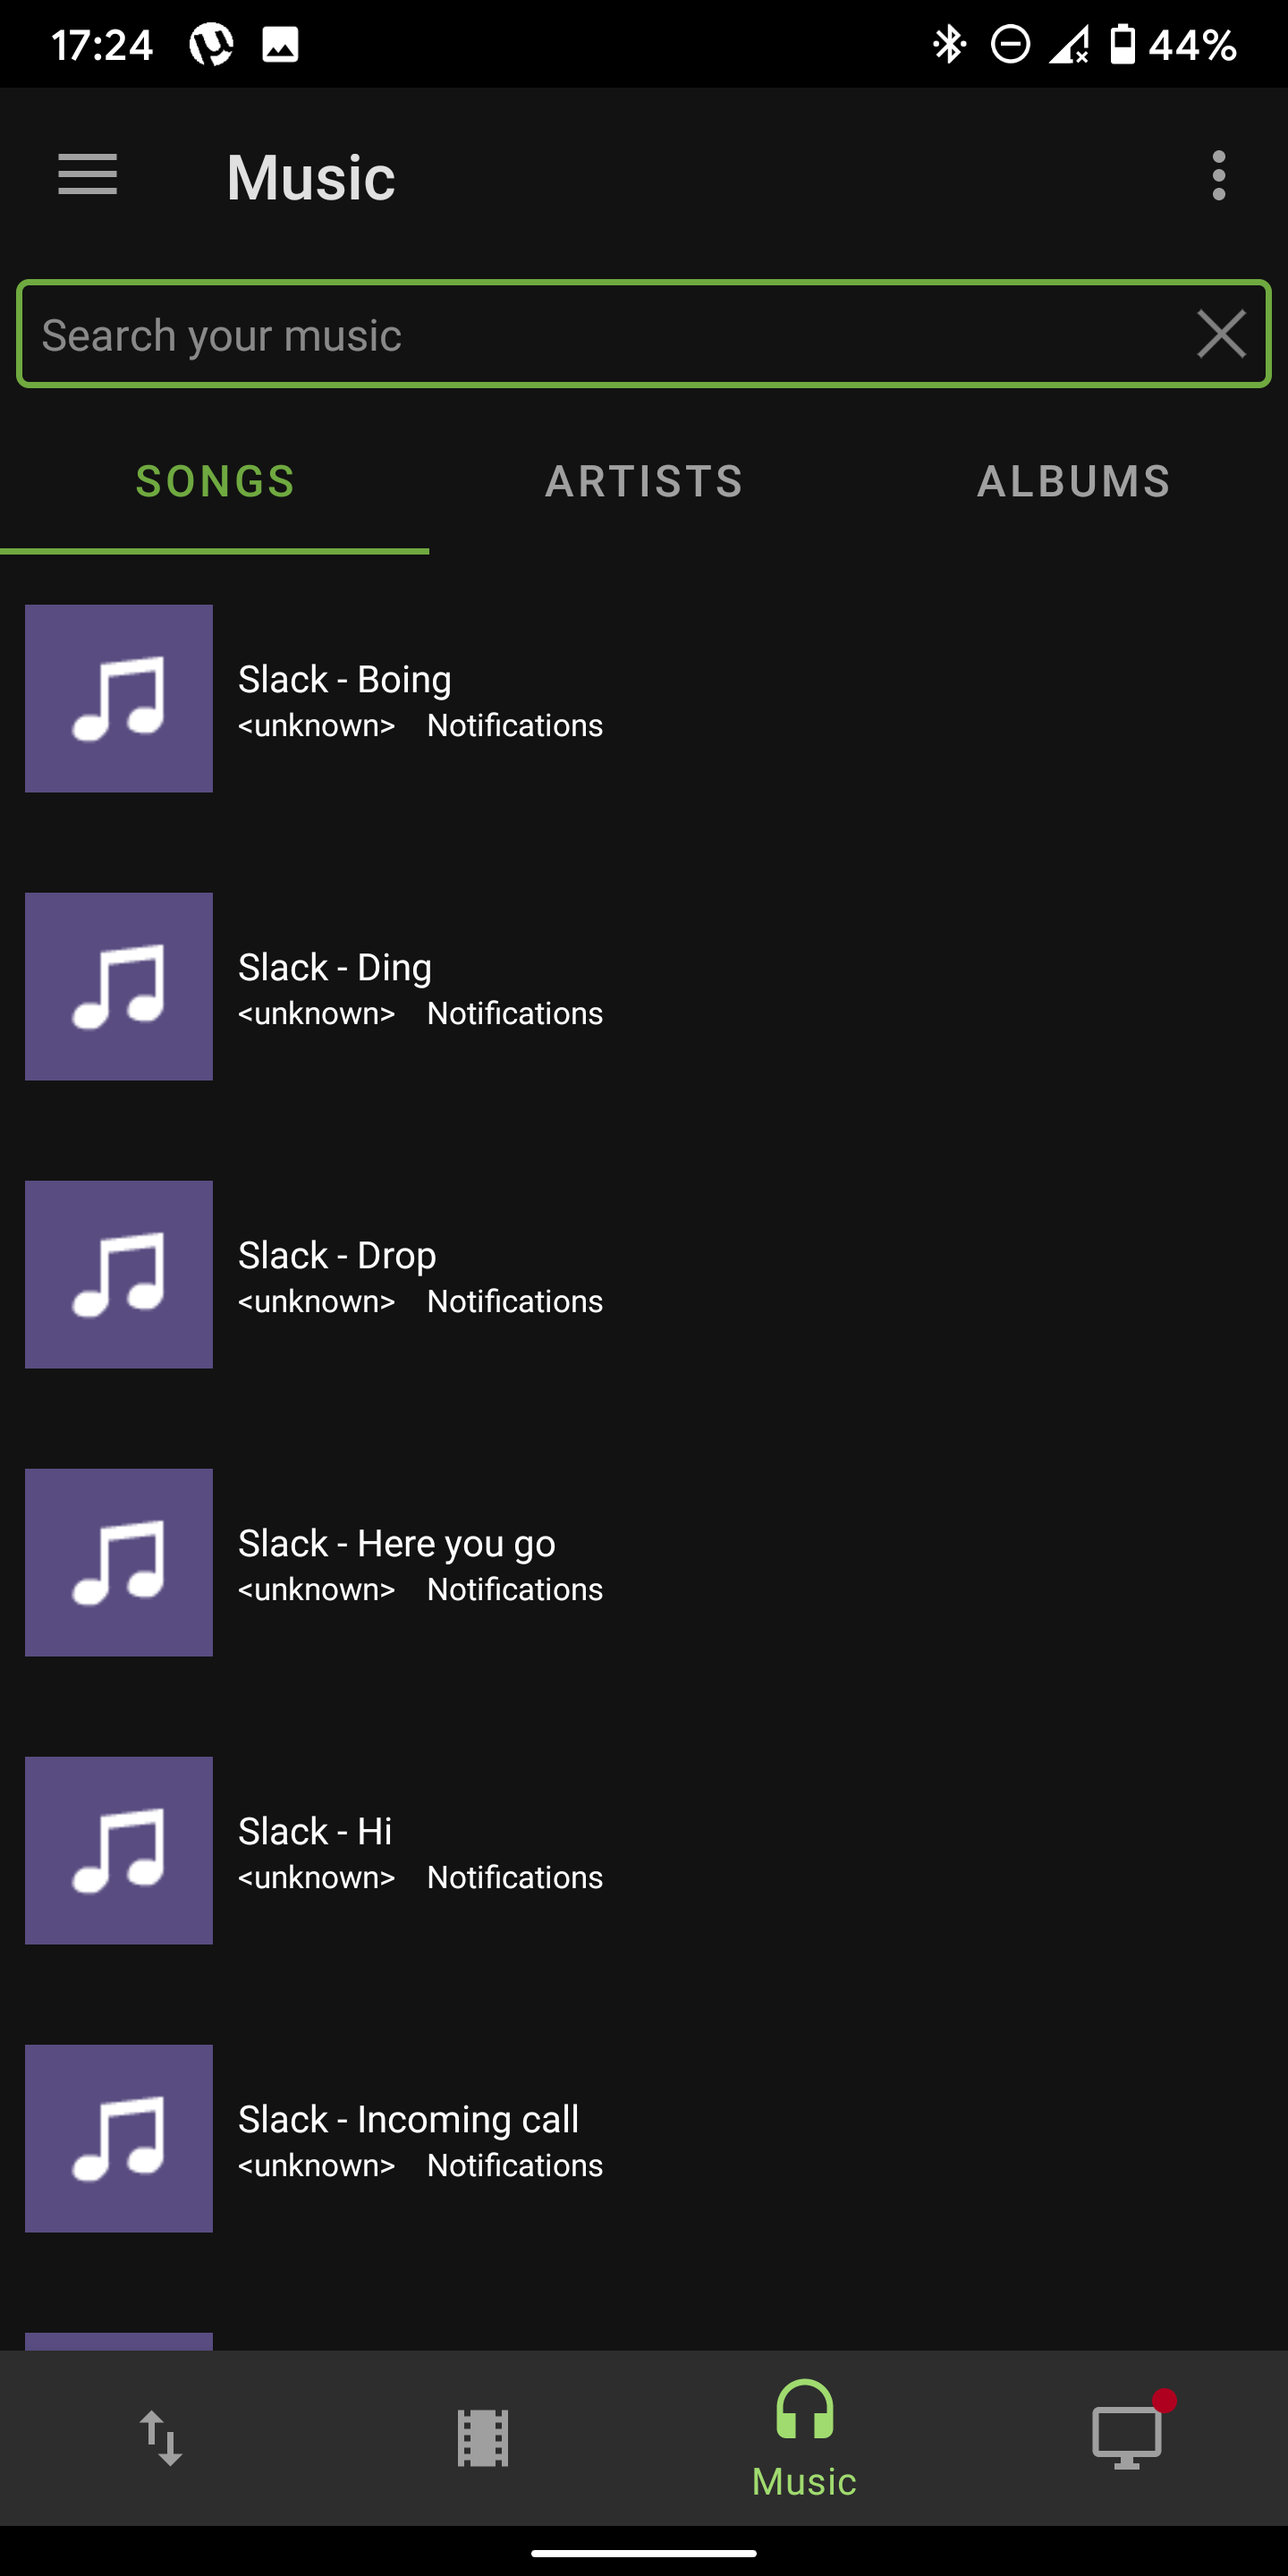Screen dimensions: 1288x2576
Task: Open the videos film strip tab
Action: [x=483, y=2438]
